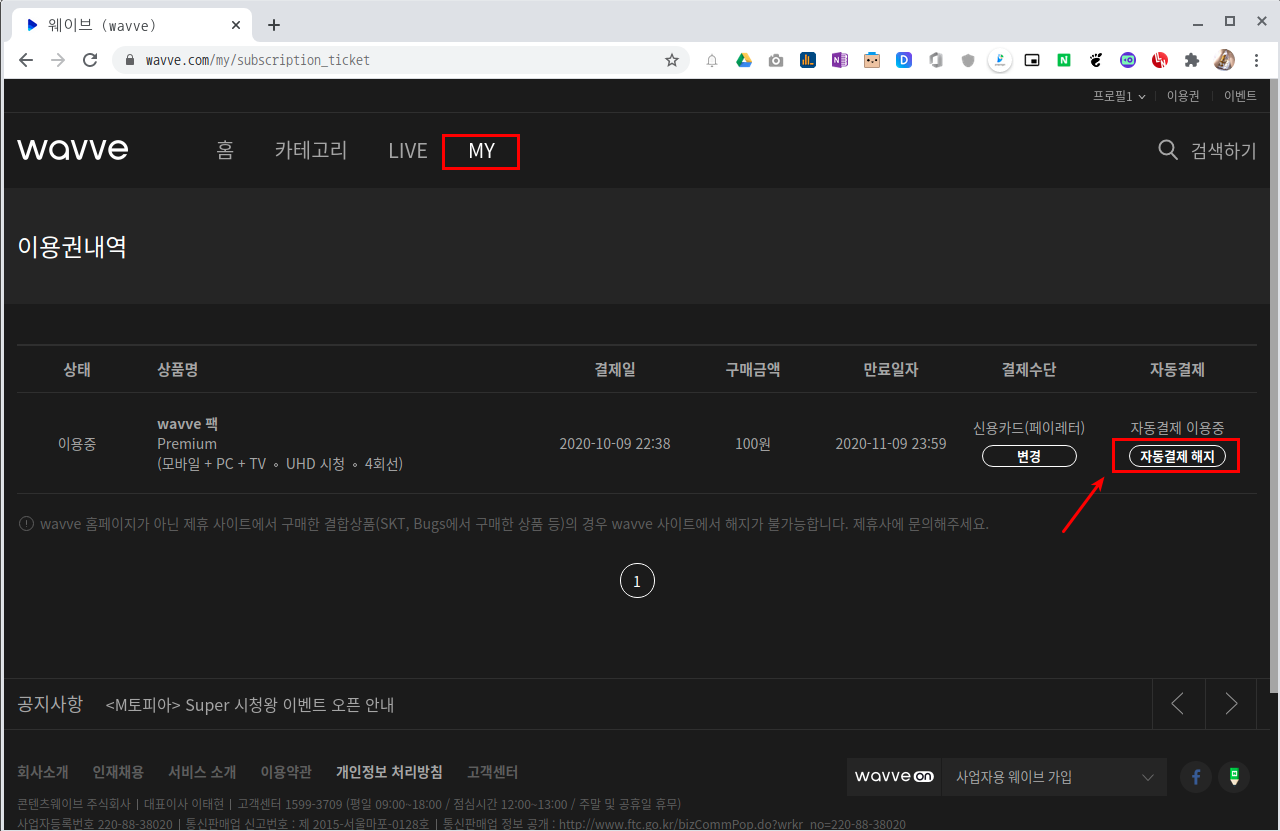Screen dimensions: 1280x831
Task: Open the Chrome three-dot menu
Action: pyautogui.click(x=1256, y=60)
